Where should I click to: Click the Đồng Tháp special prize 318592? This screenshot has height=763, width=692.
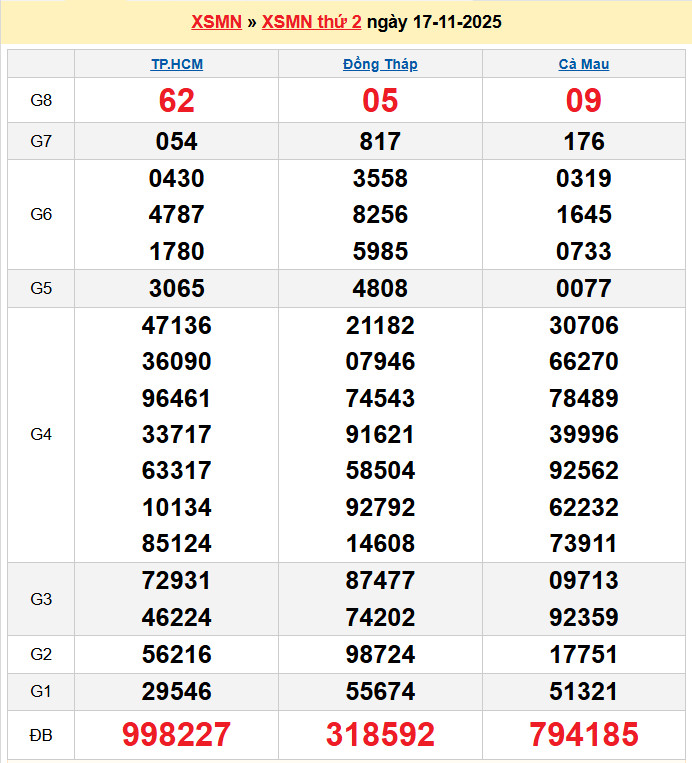(x=380, y=735)
